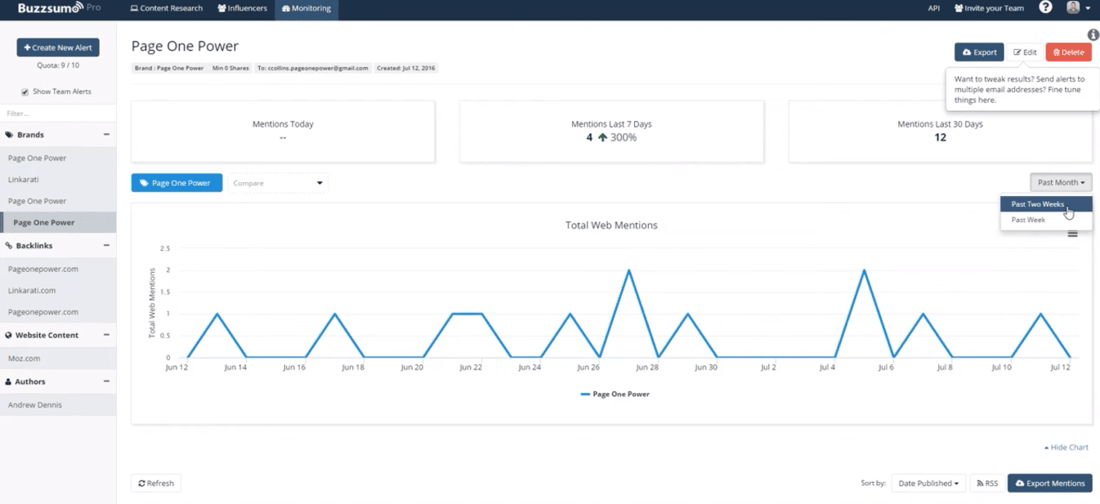Select highlighted Page One Power alert
This screenshot has width=1100, height=504.
tap(58, 223)
